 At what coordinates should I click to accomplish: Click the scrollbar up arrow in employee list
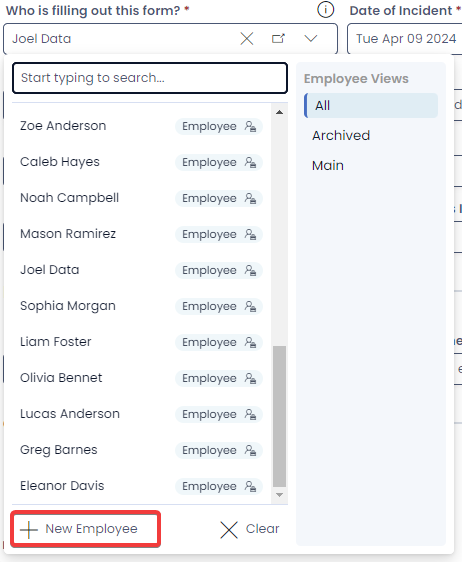coord(280,112)
